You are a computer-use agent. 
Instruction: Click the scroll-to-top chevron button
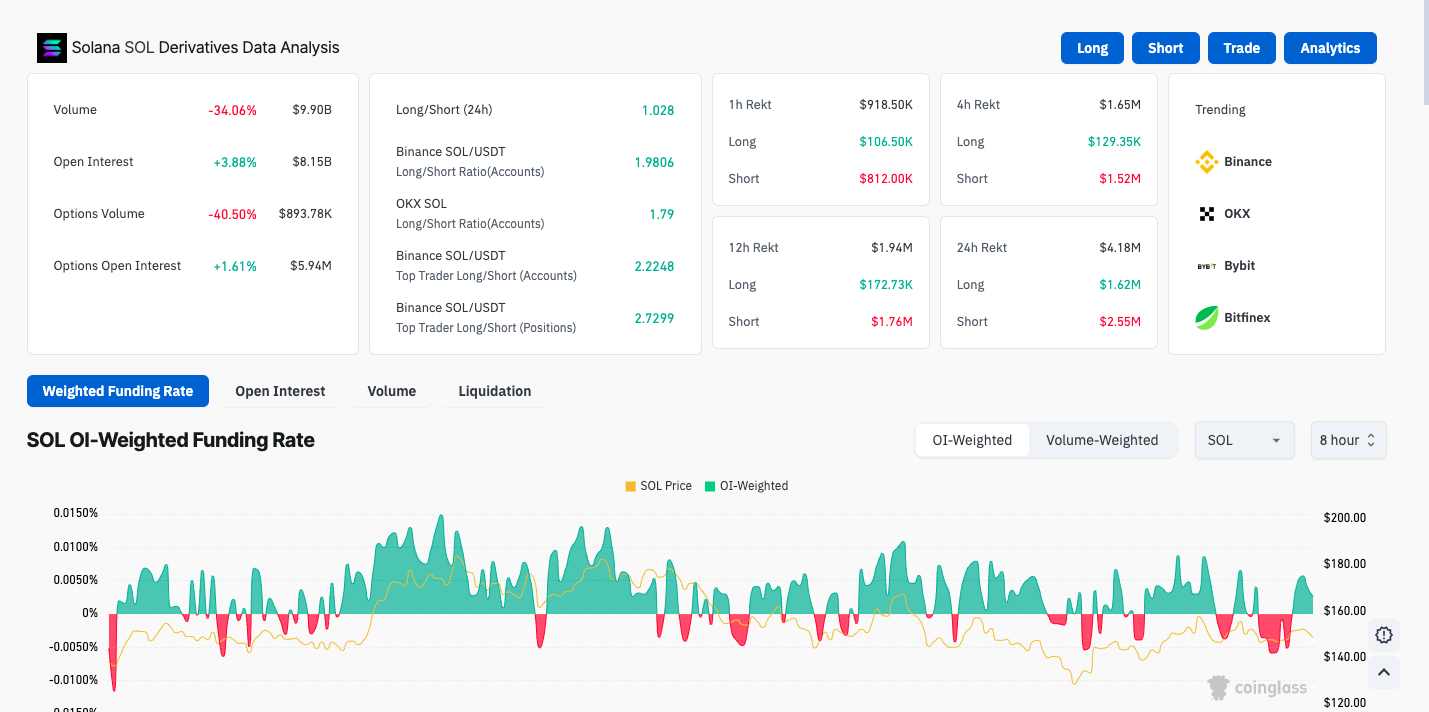(1384, 673)
